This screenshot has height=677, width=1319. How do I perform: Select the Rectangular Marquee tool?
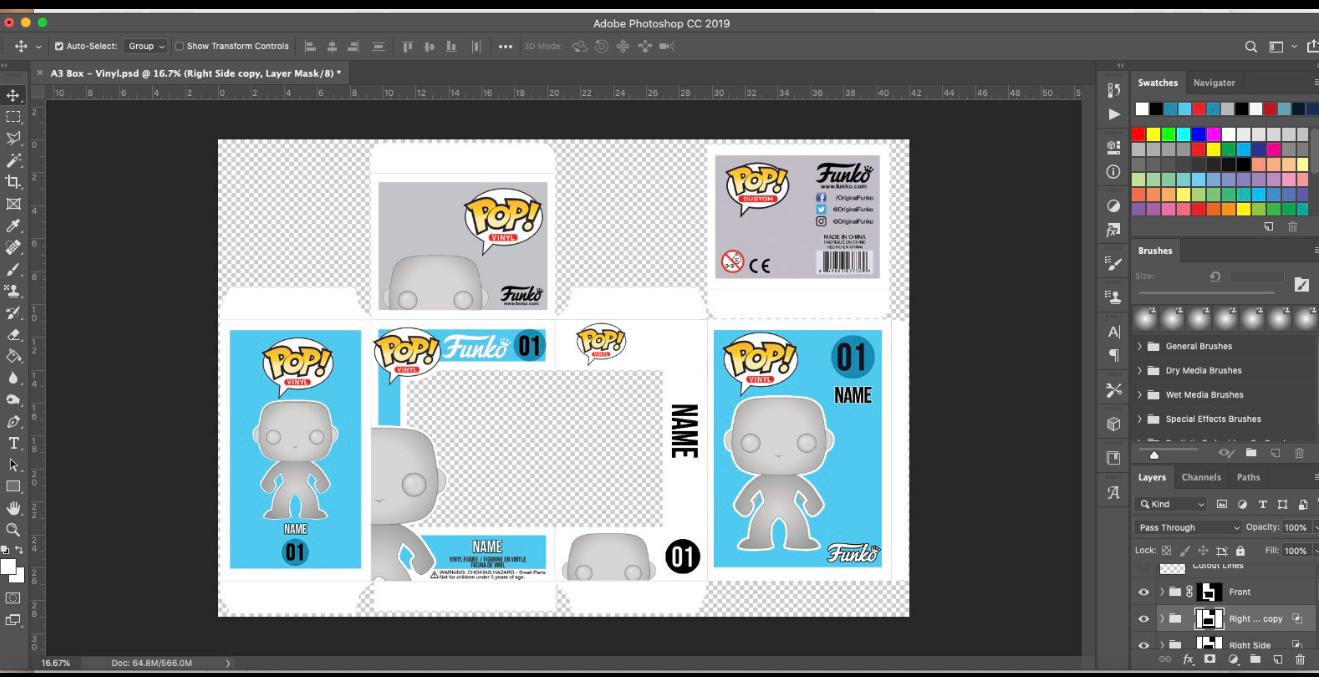tap(14, 118)
